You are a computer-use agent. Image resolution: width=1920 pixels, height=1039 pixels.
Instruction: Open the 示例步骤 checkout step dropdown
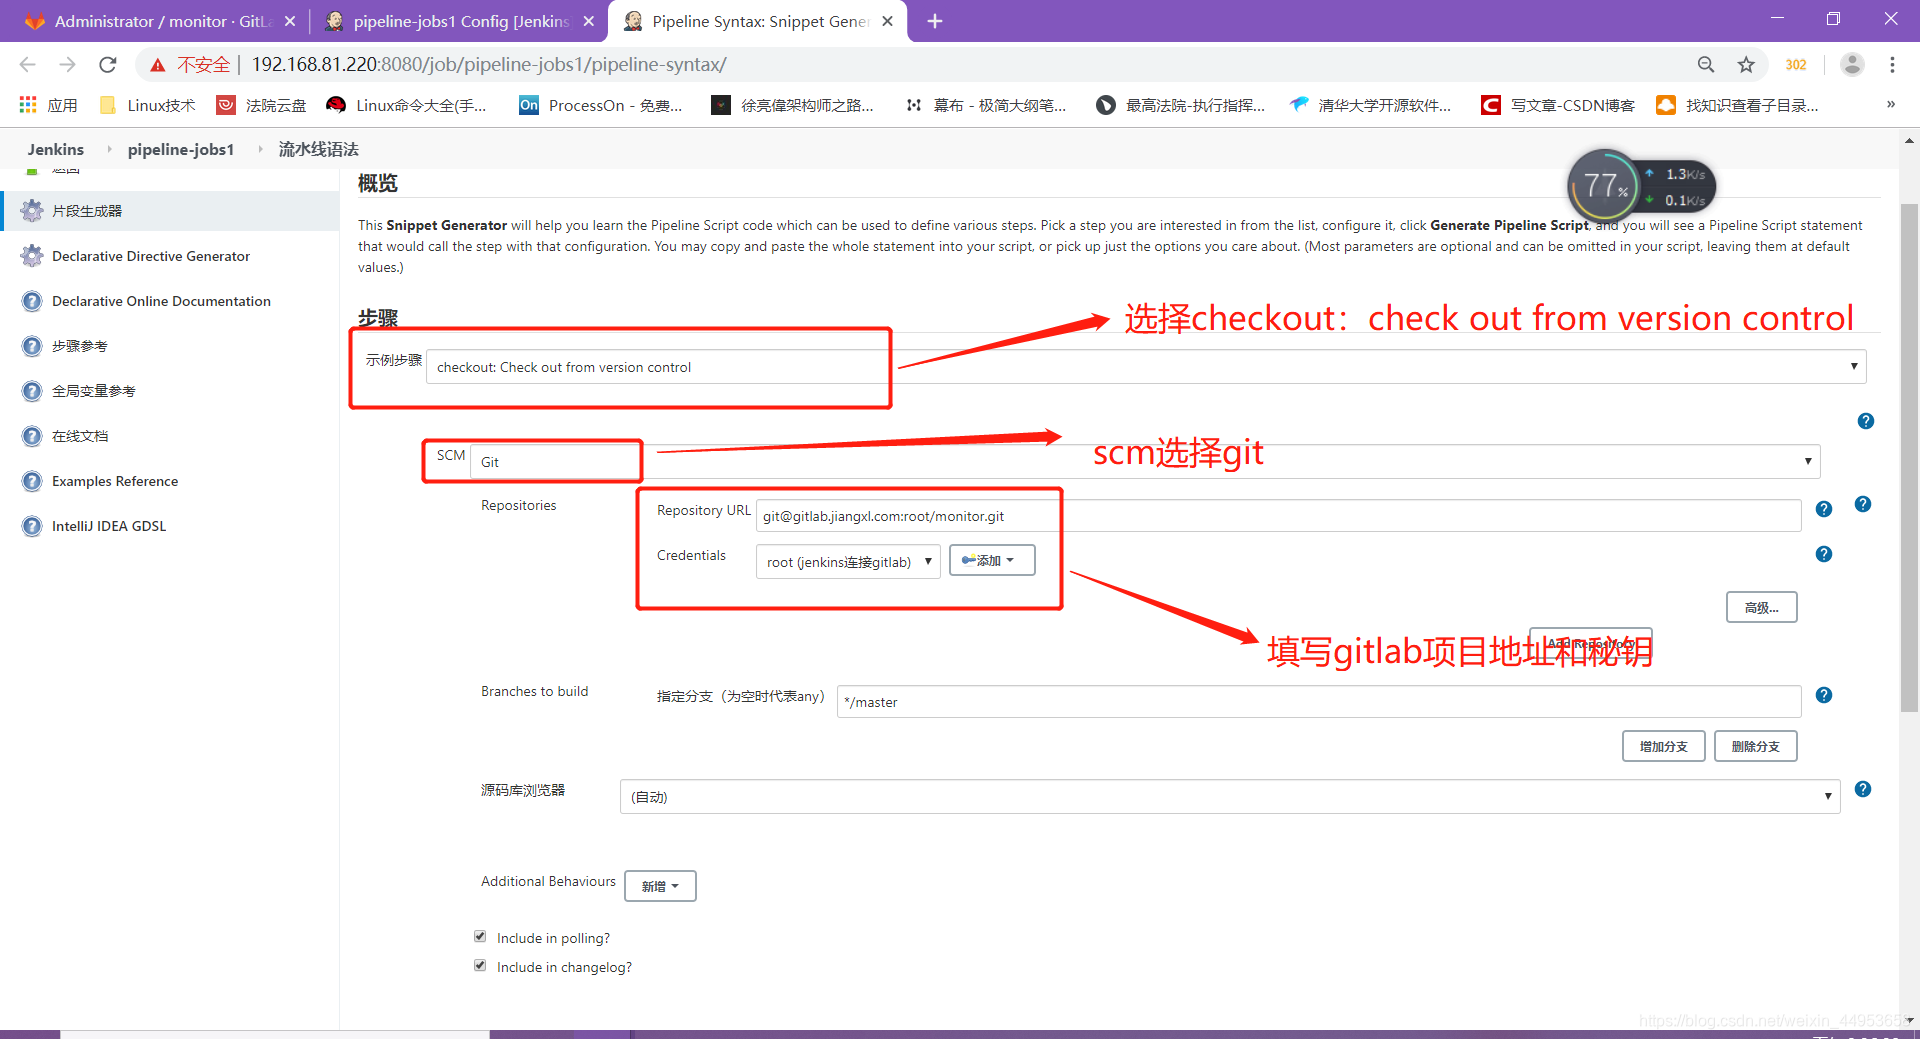point(1146,367)
